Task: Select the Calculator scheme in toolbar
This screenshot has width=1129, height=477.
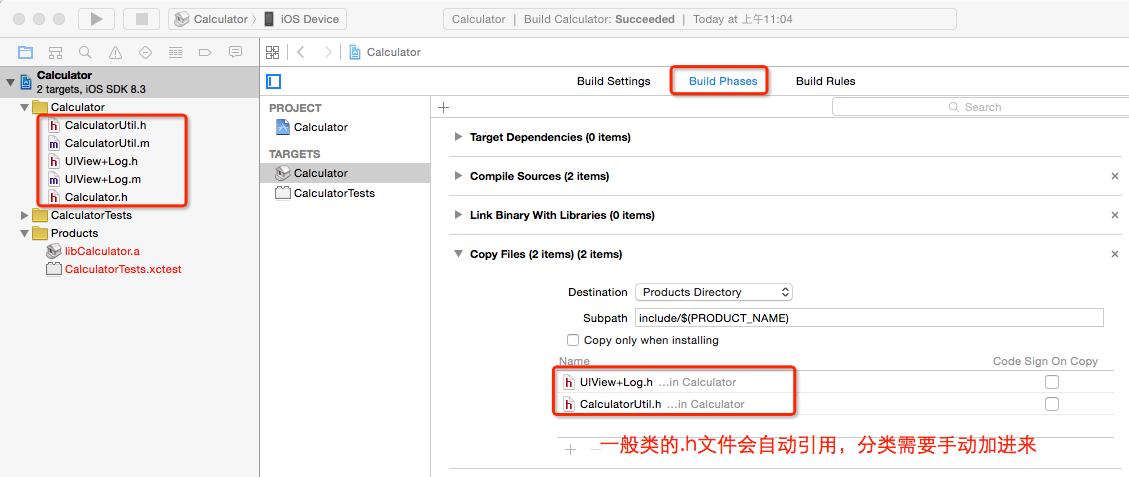Action: 212,19
